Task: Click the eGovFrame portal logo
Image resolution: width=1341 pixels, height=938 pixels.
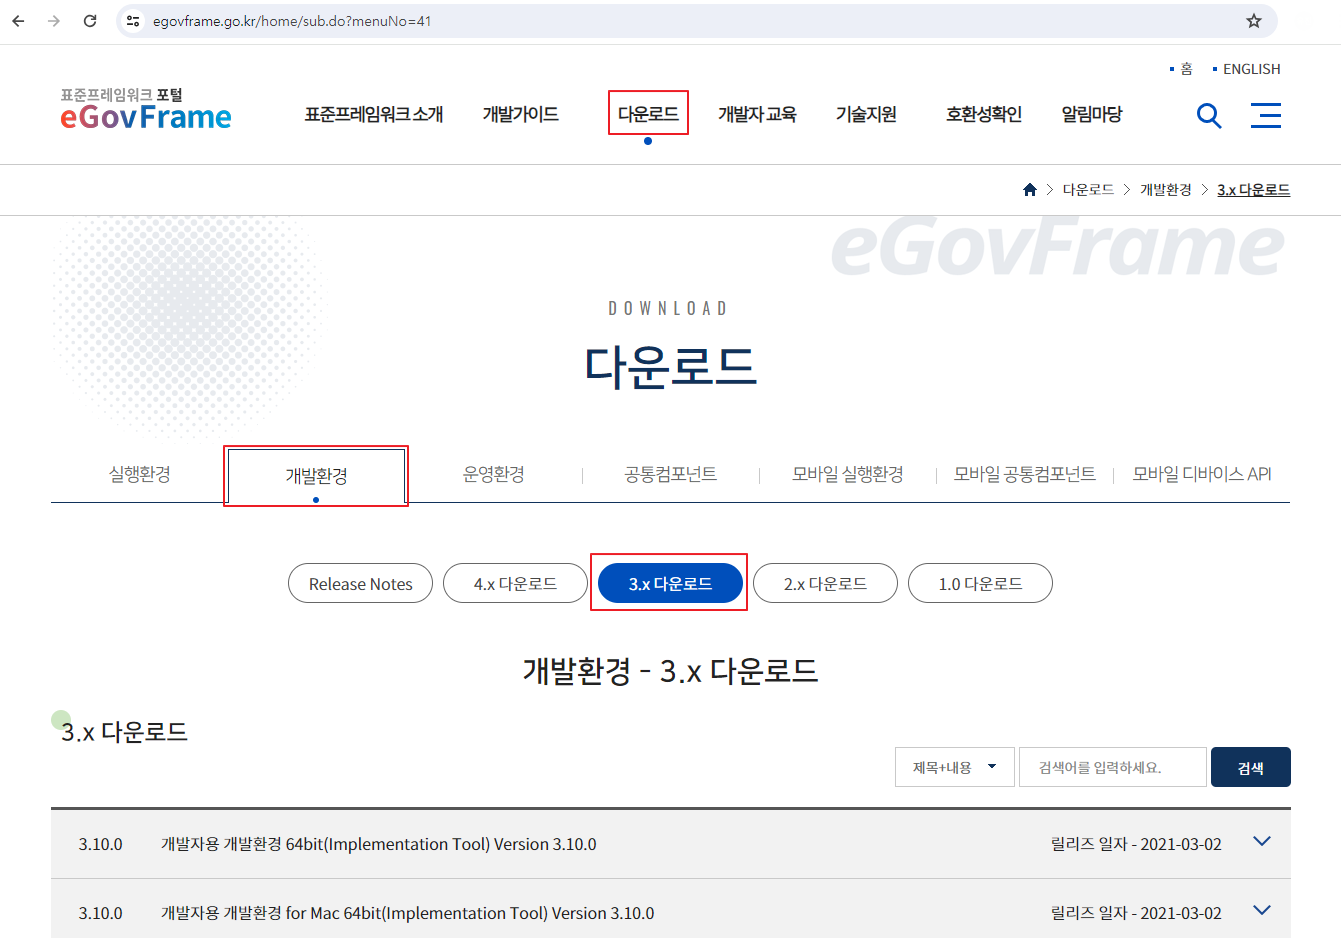Action: coord(146,109)
